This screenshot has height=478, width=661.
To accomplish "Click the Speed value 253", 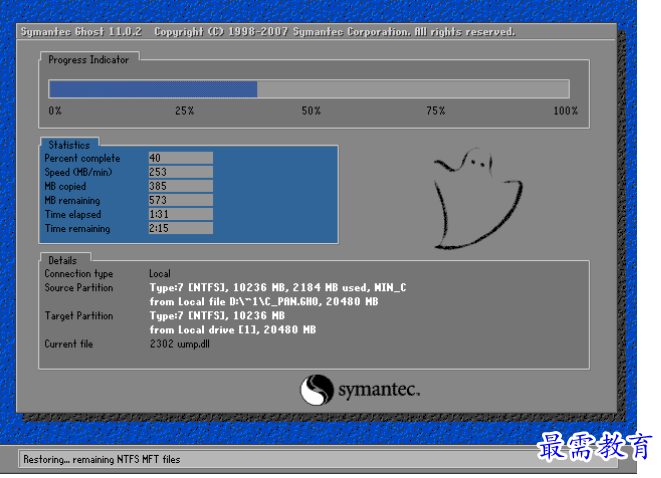I will coord(180,172).
